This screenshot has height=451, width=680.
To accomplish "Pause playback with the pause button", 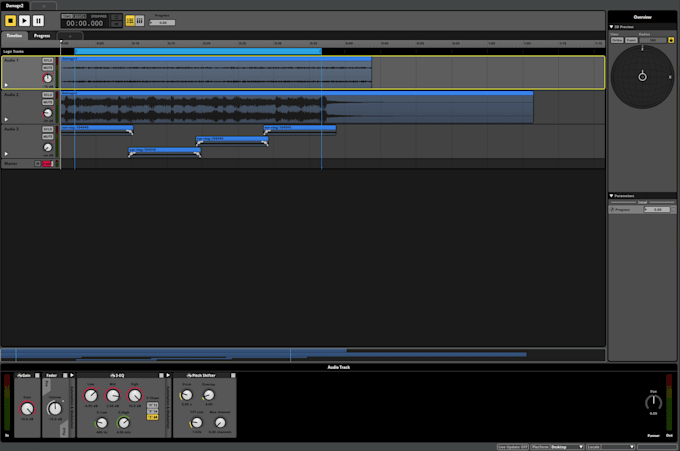I will point(38,20).
